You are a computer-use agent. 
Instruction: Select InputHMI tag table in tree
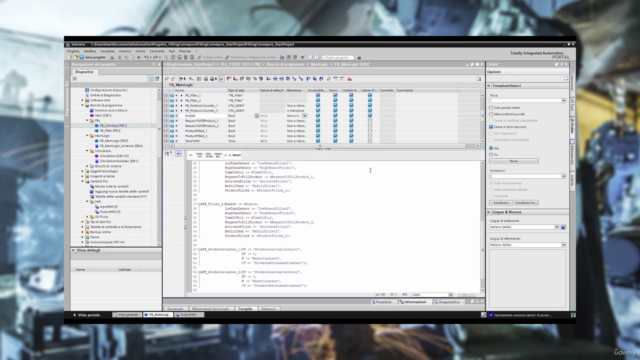[x=109, y=207]
